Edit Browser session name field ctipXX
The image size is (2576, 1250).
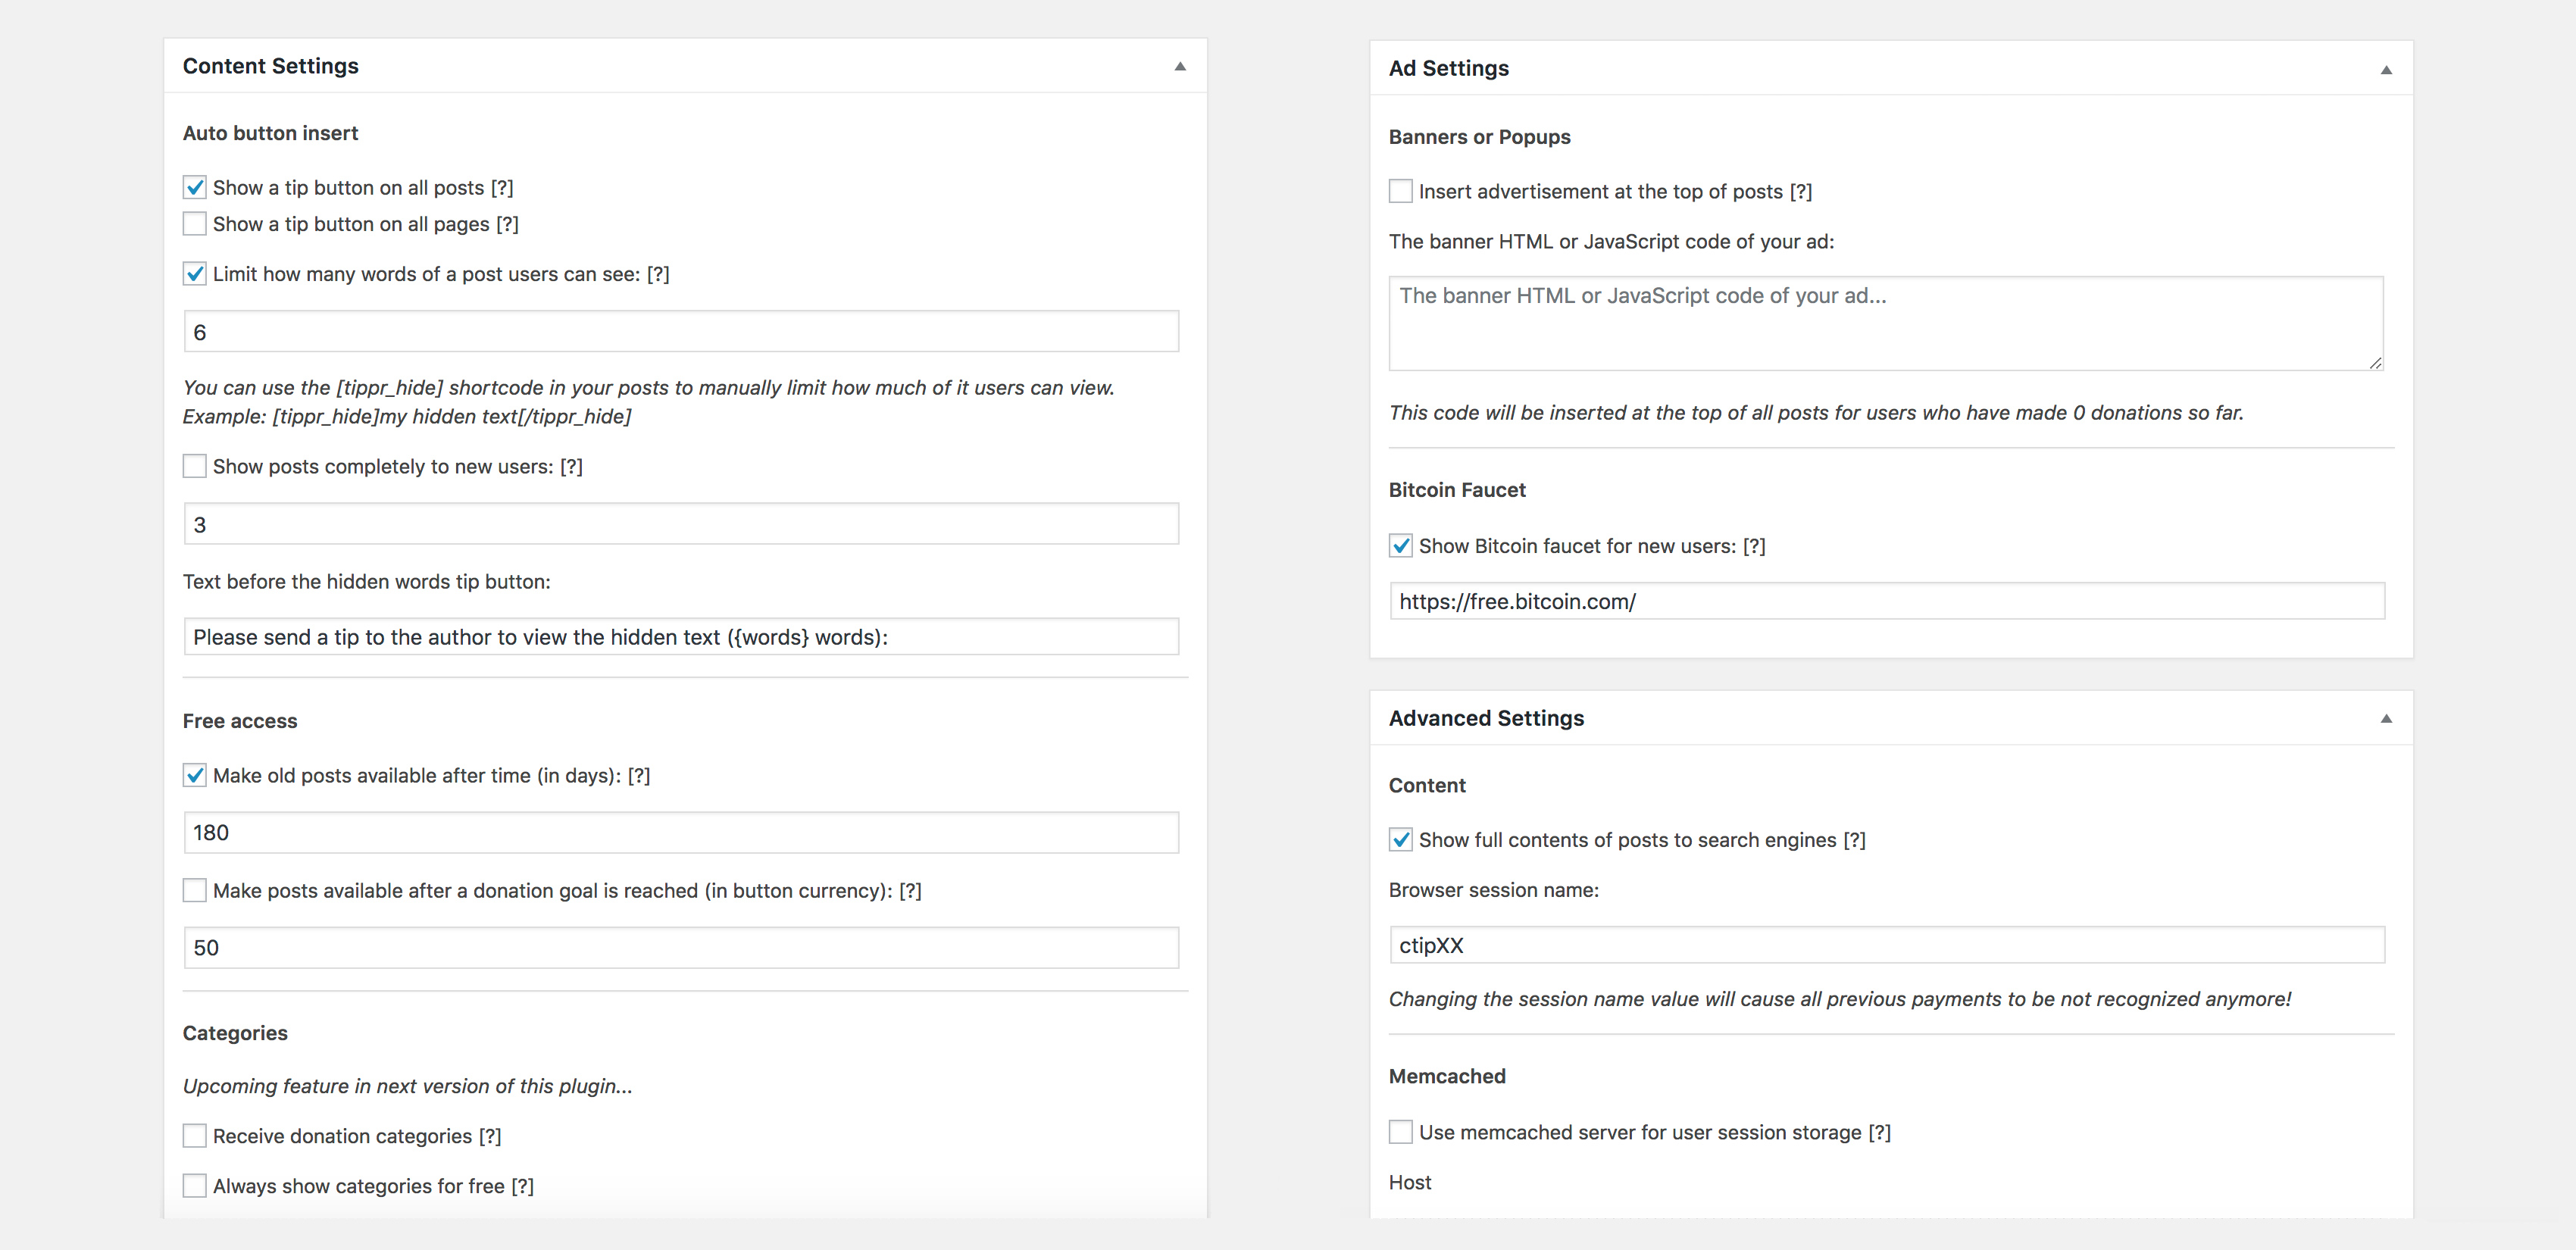[1887, 945]
